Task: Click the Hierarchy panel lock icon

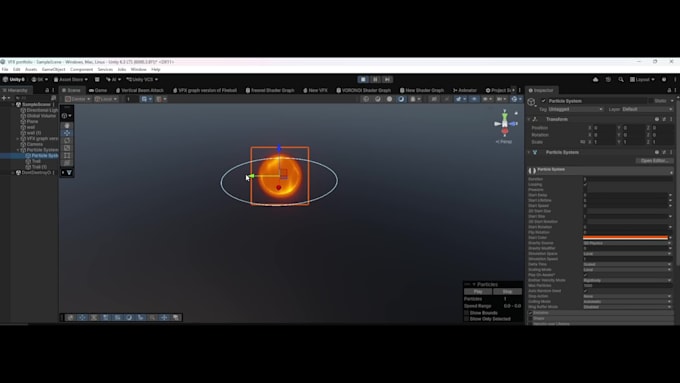Action: coord(47,90)
